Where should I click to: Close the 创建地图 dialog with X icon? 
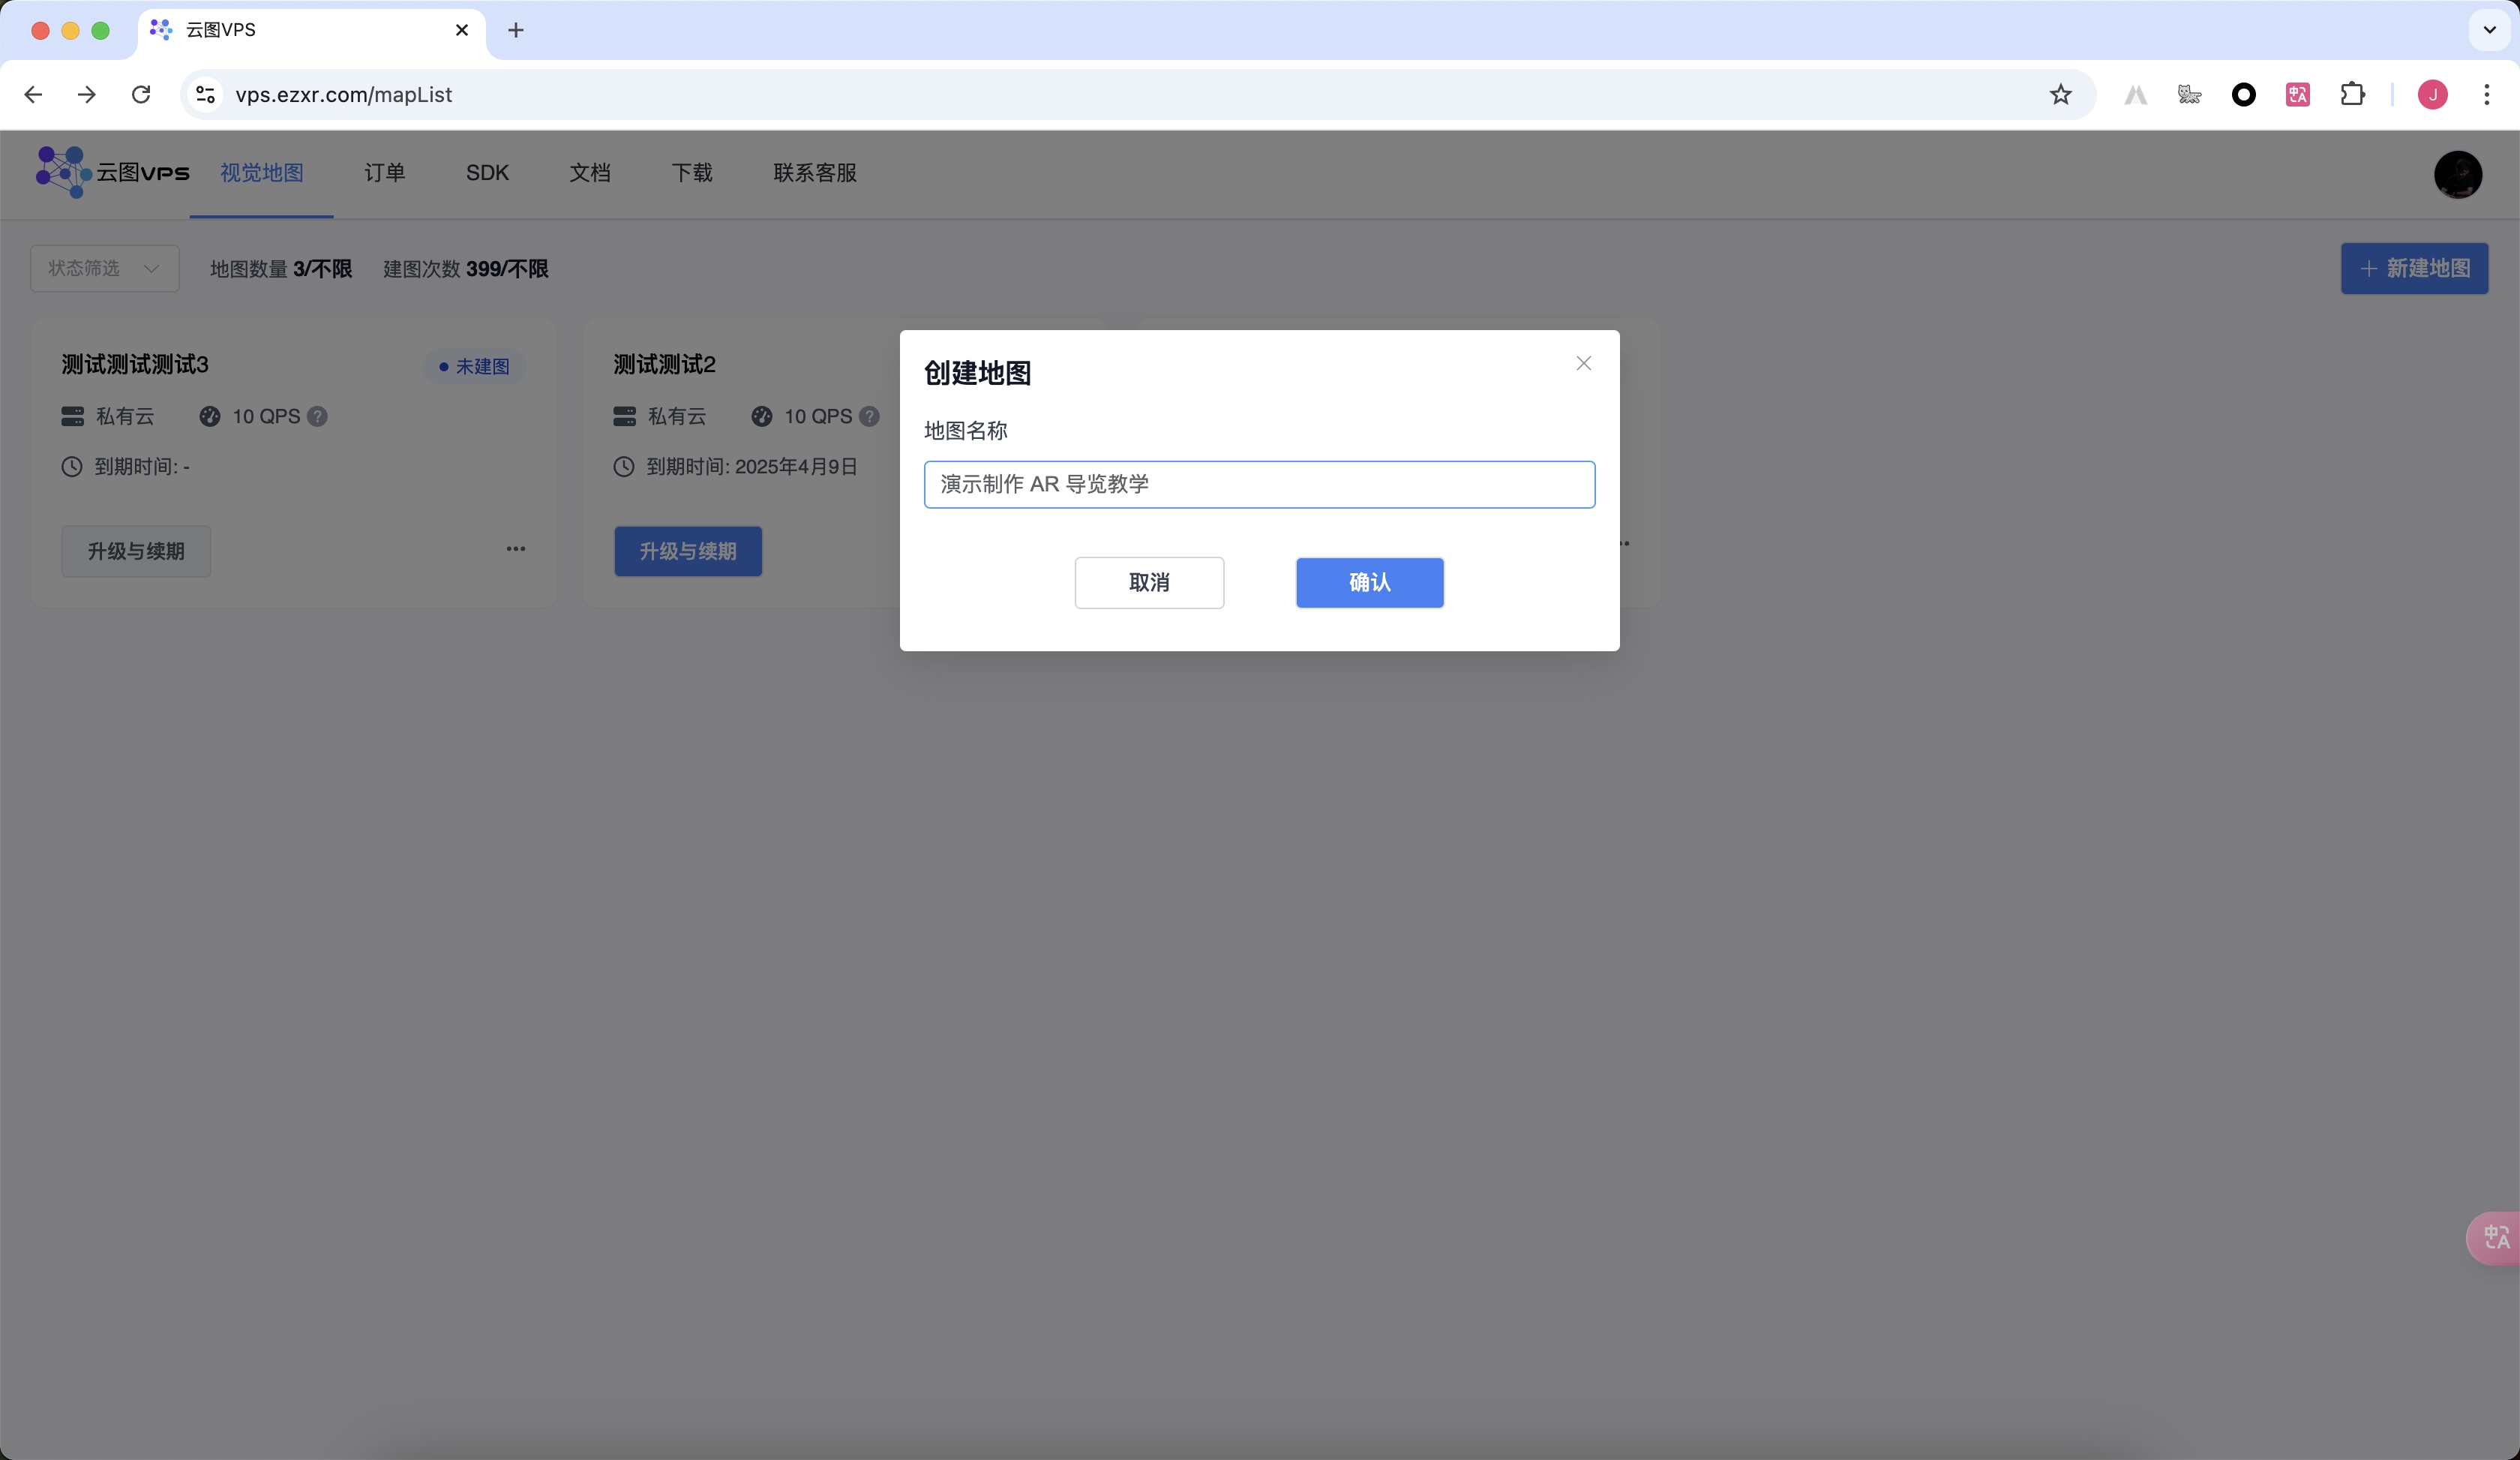pos(1583,363)
